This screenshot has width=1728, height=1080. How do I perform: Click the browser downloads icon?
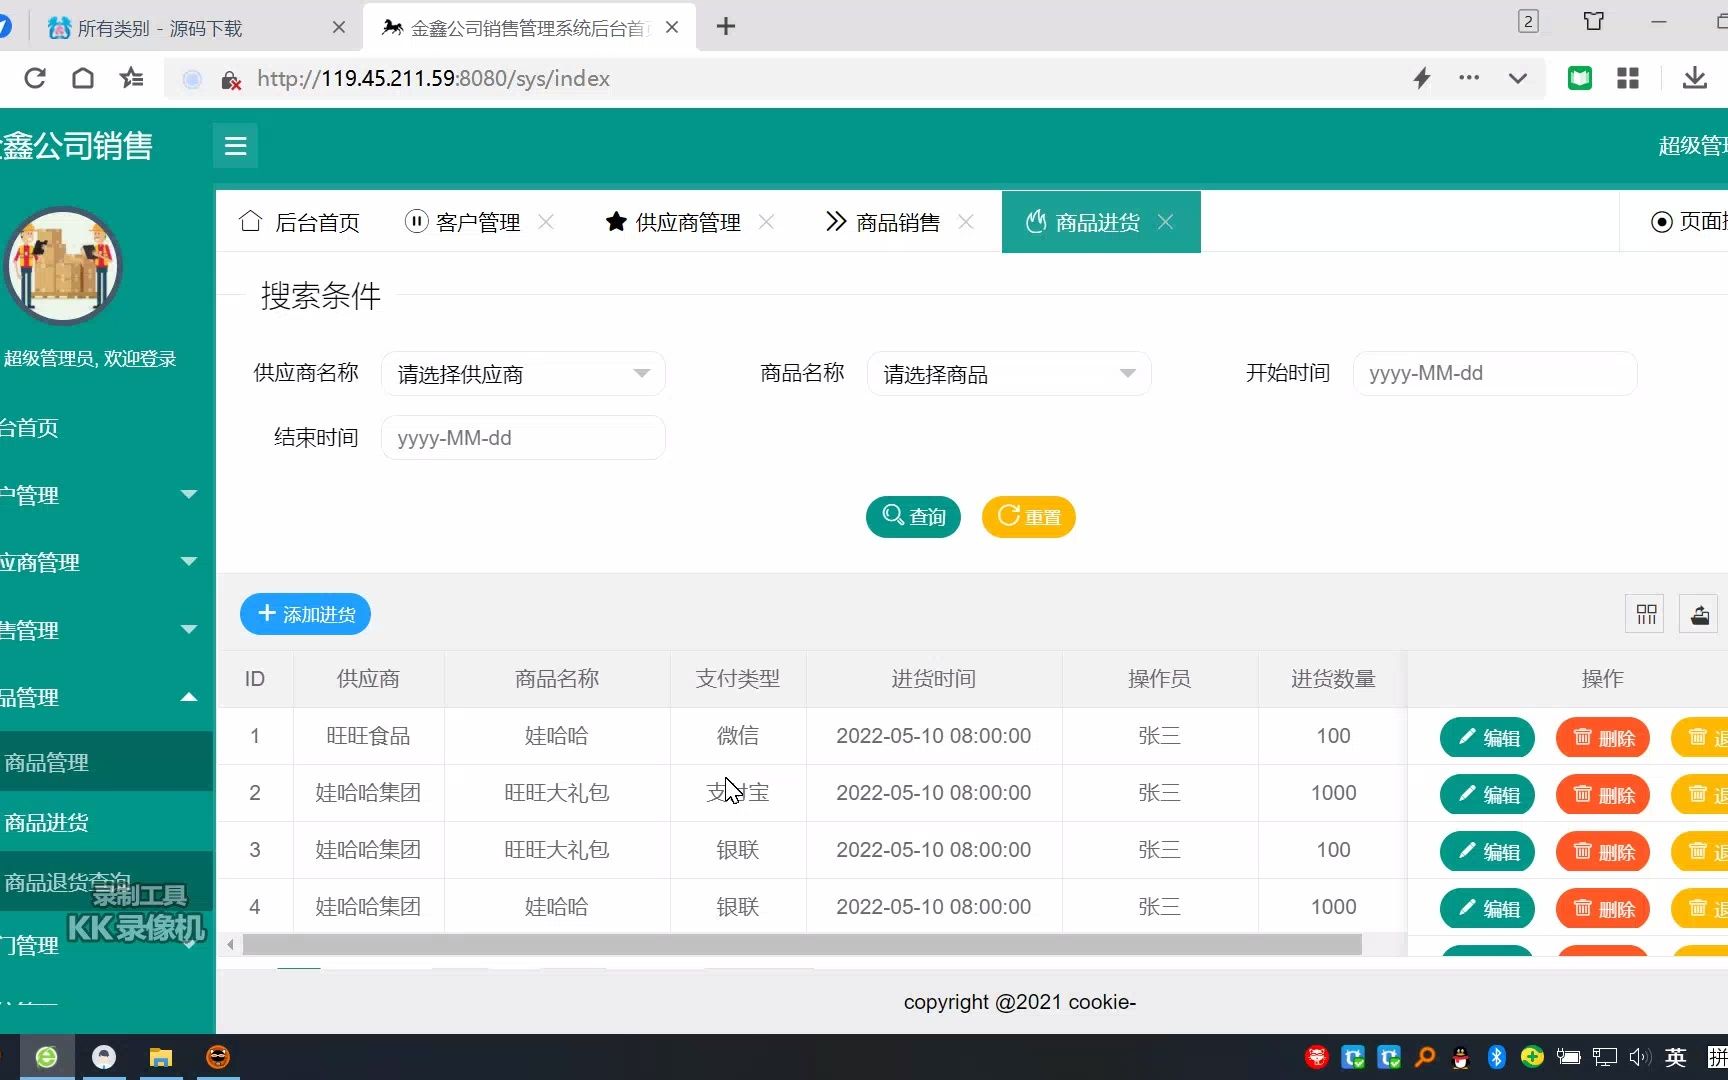click(1694, 78)
